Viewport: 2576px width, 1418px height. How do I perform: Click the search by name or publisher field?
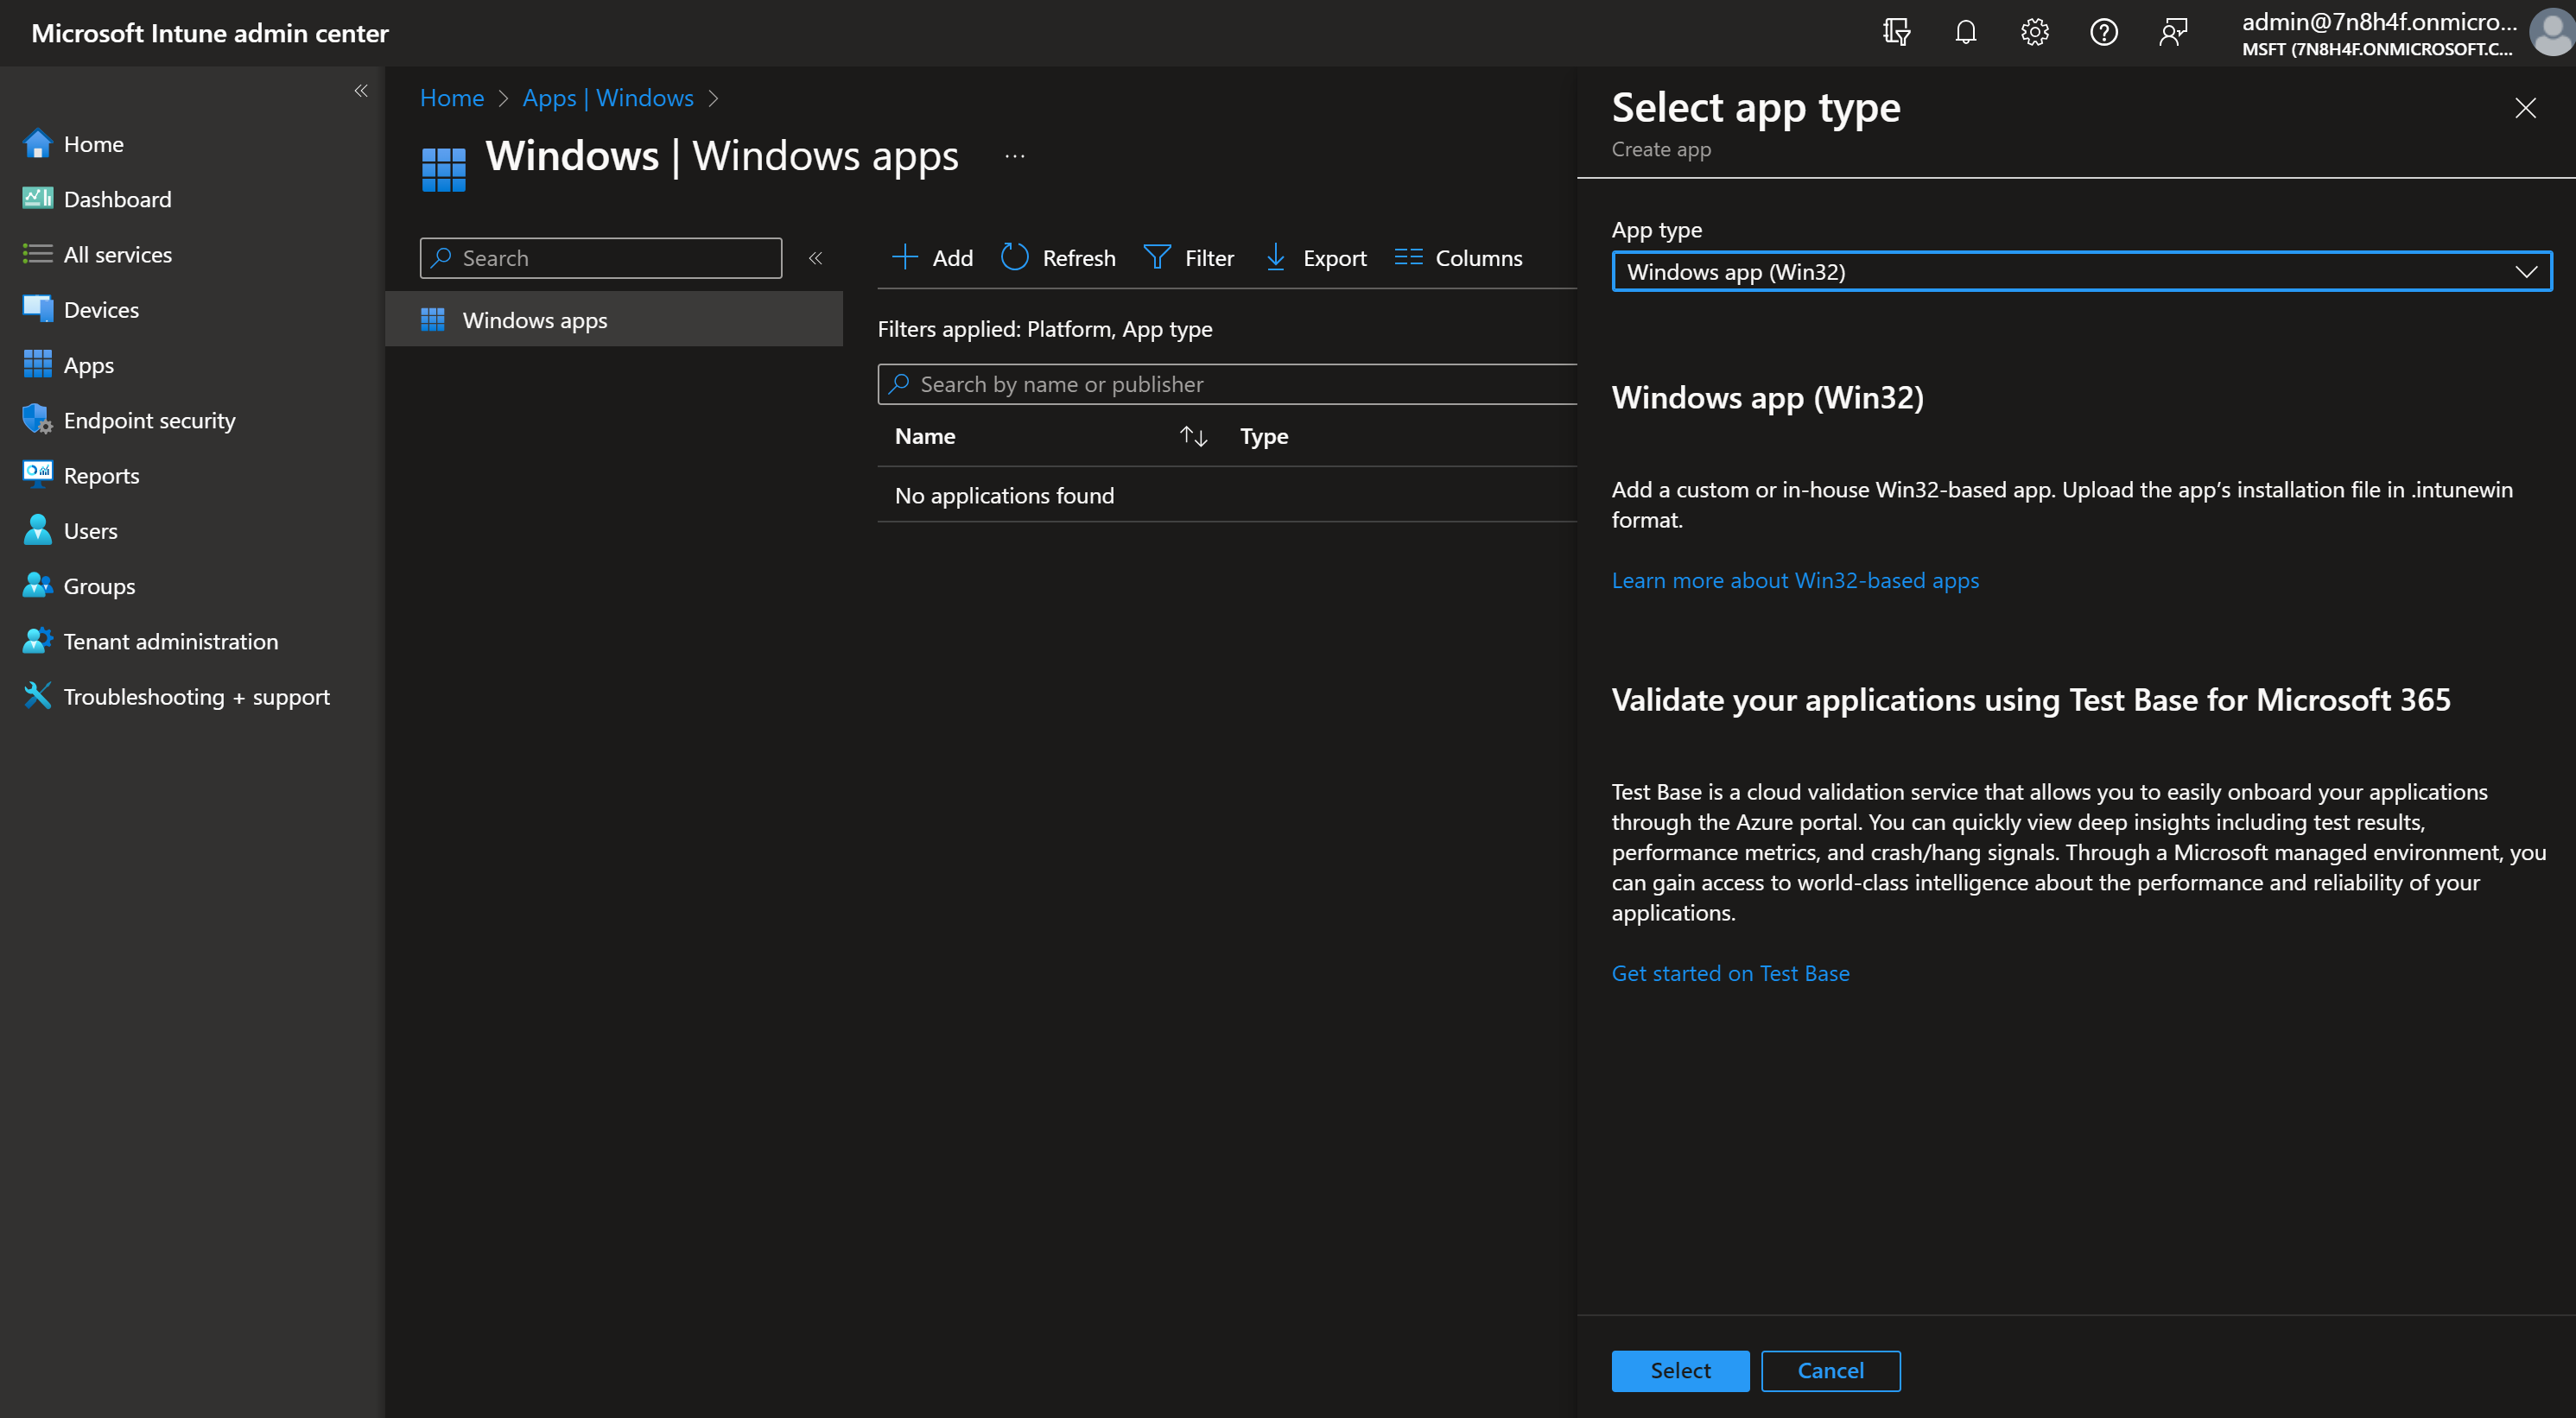[x=1225, y=384]
